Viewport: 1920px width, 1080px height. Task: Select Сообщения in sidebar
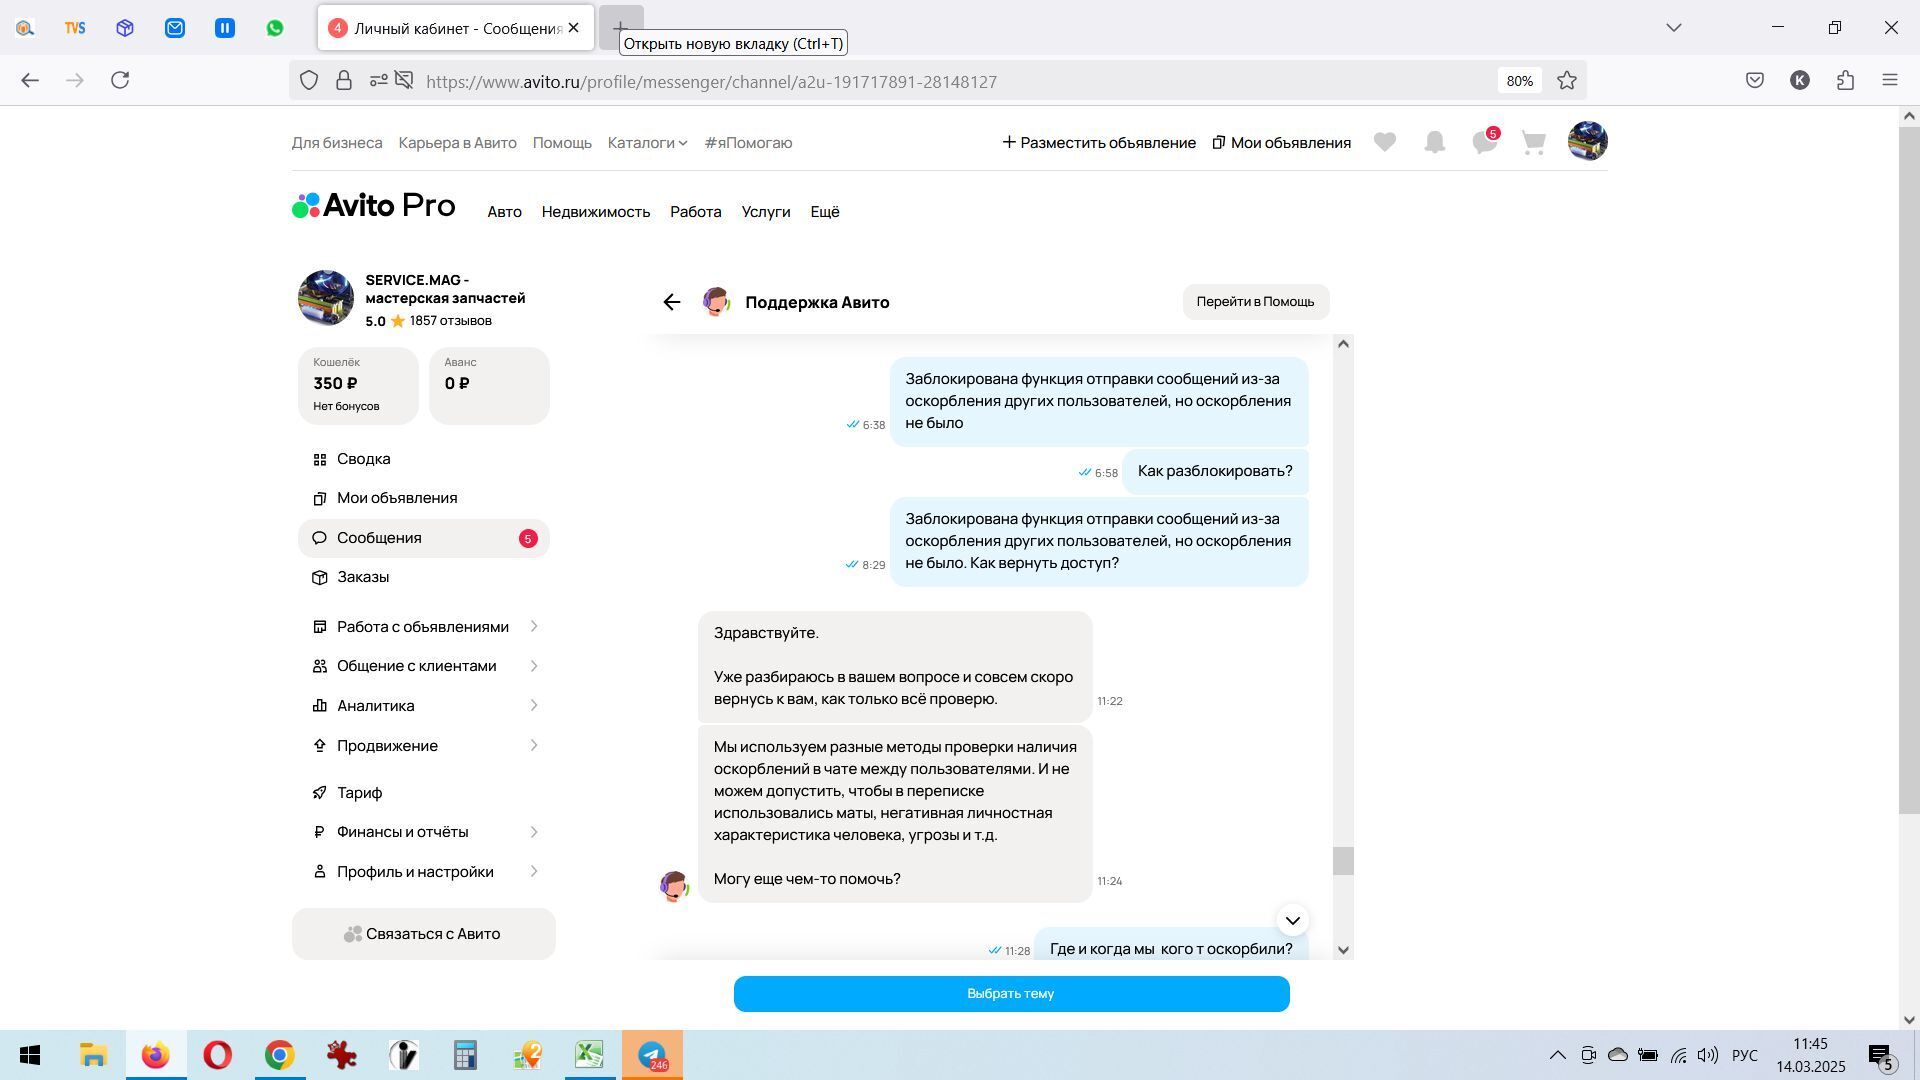point(424,538)
